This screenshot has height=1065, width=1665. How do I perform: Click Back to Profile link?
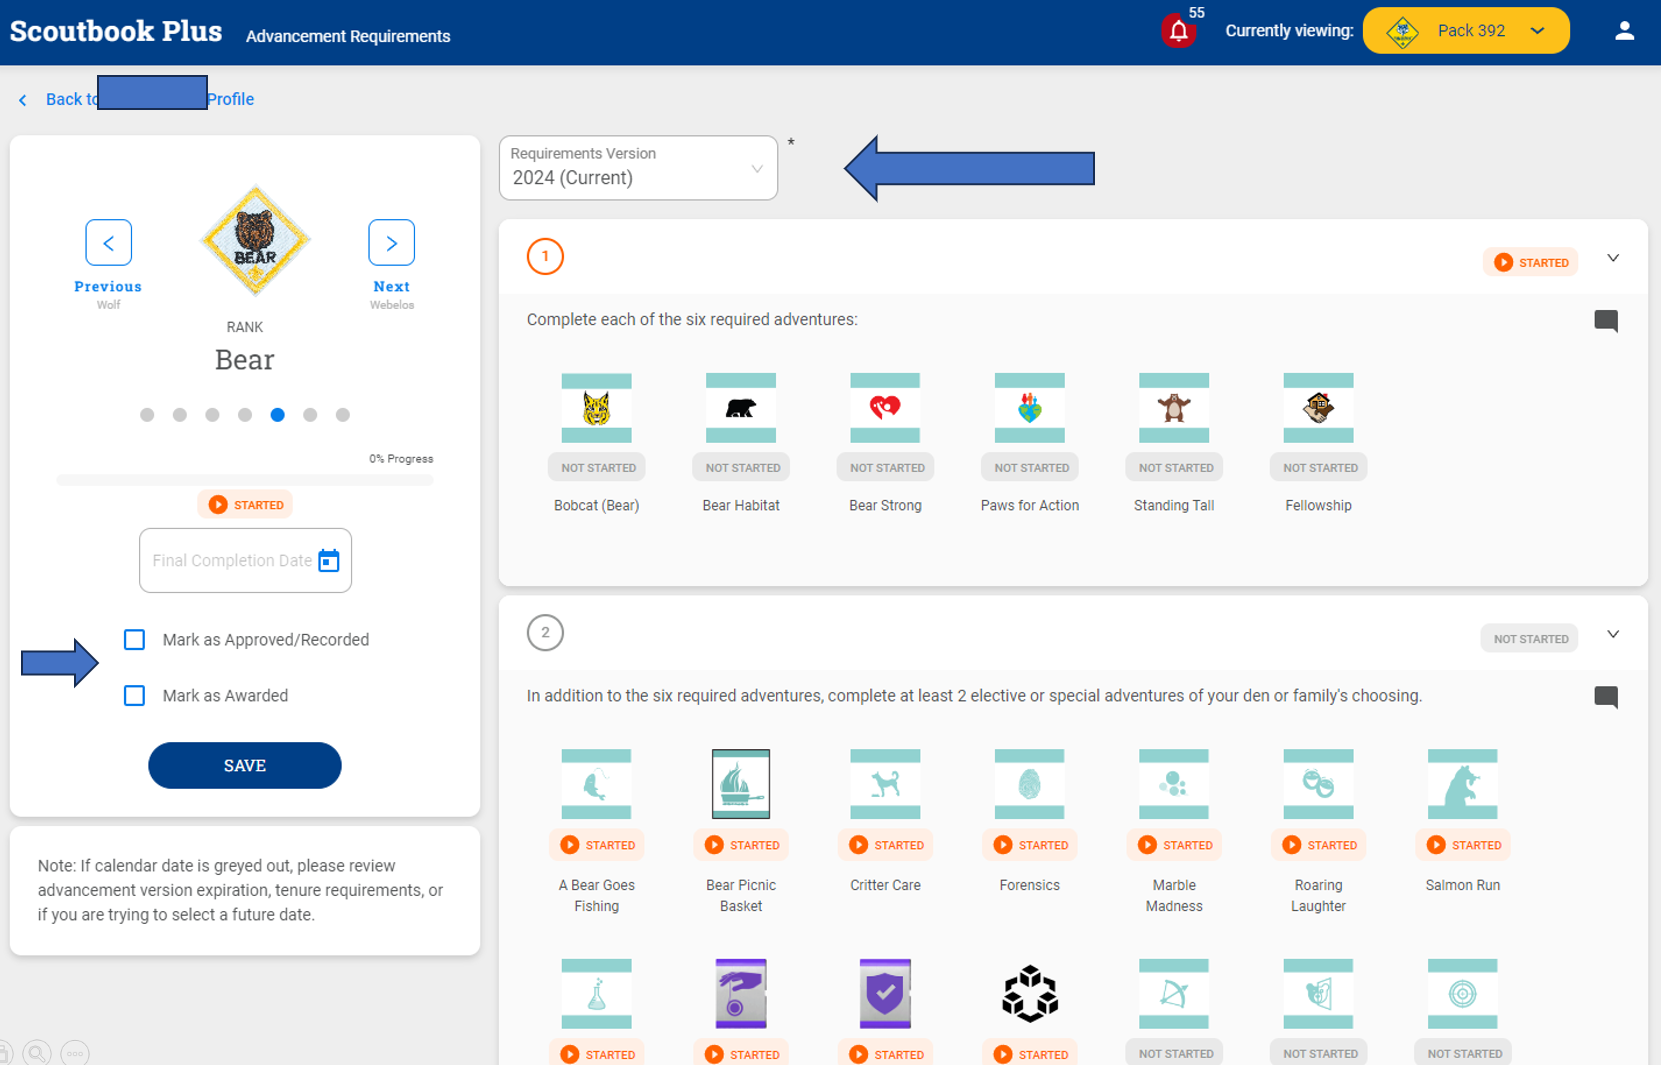136,99
